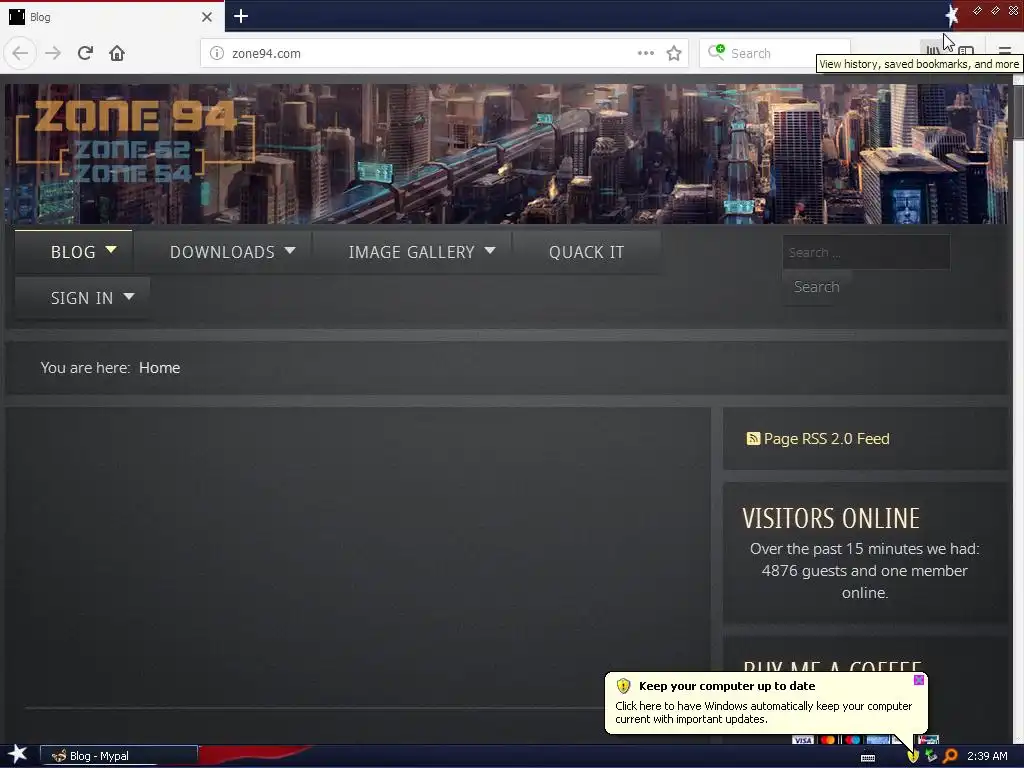This screenshot has height=768, width=1024.
Task: Open the Library history and bookmarks button
Action: click(933, 50)
